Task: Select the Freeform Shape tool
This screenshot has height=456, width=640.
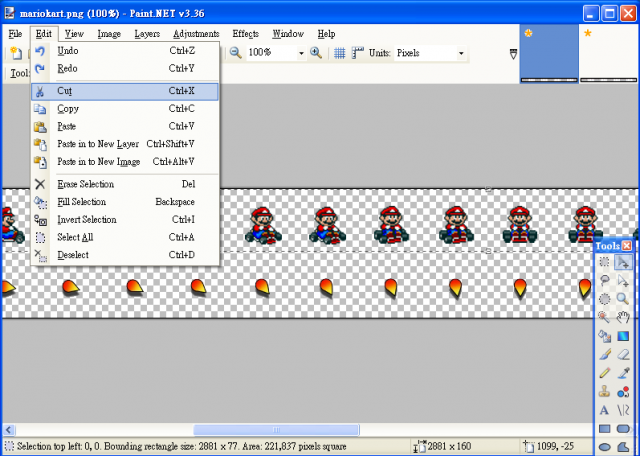Action: coord(623,447)
